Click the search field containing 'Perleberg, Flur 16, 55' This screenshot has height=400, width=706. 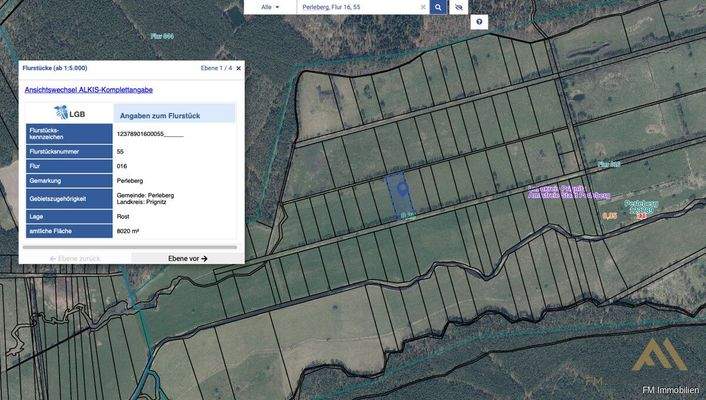point(350,7)
